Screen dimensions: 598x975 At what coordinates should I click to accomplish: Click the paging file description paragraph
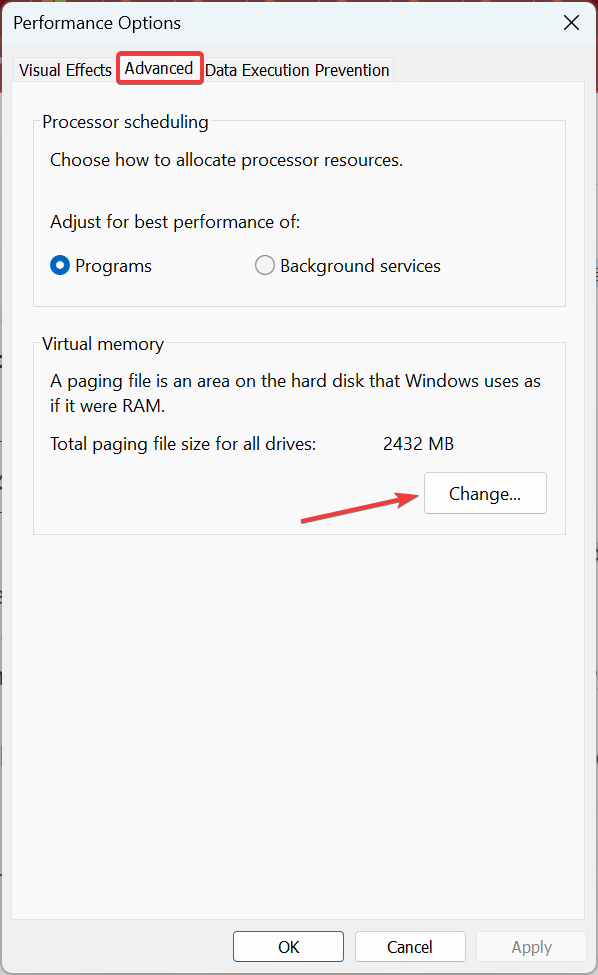coord(295,393)
